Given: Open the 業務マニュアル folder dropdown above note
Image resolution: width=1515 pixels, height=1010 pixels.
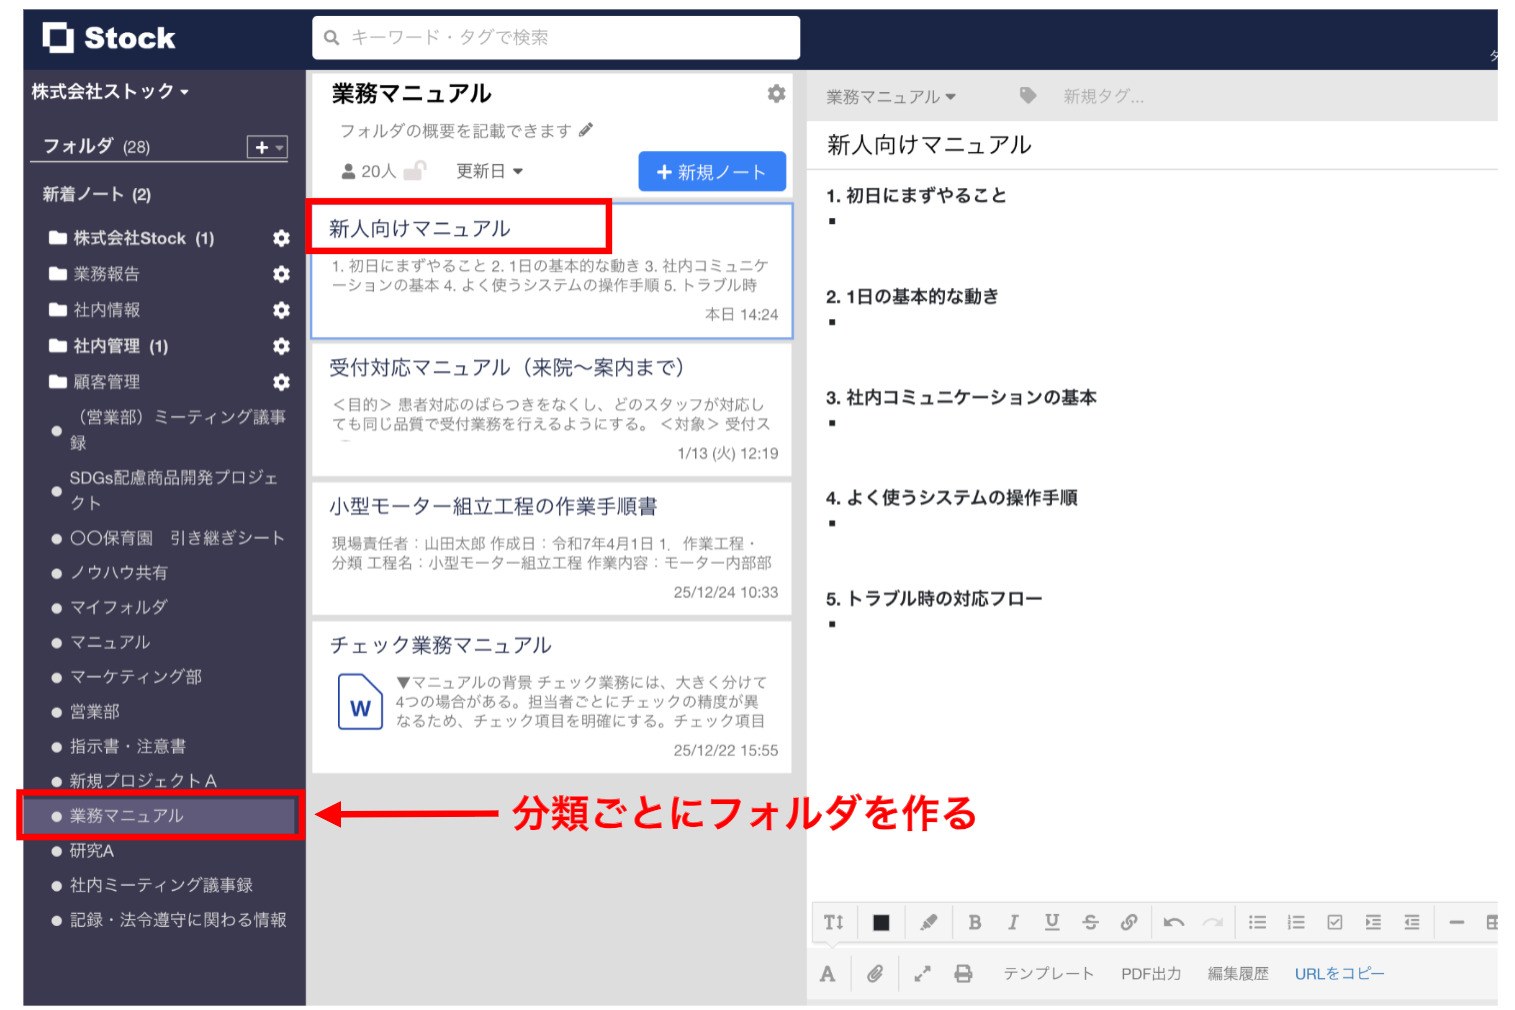Looking at the screenshot, I should (x=891, y=97).
